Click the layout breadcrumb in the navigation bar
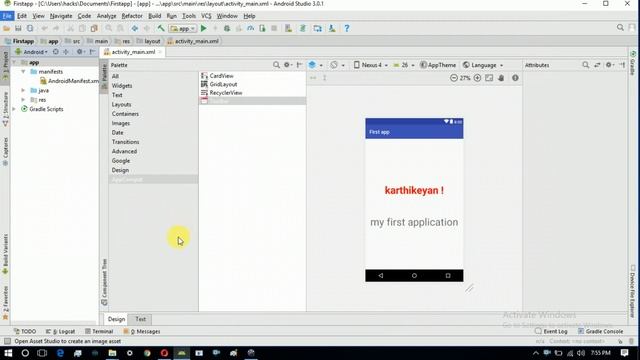The image size is (640, 360). [x=149, y=41]
